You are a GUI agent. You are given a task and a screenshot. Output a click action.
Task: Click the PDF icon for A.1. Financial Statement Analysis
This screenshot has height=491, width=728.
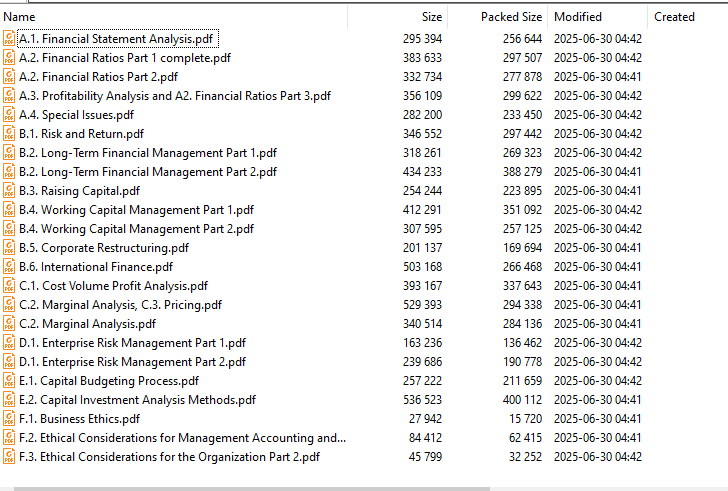click(9, 39)
